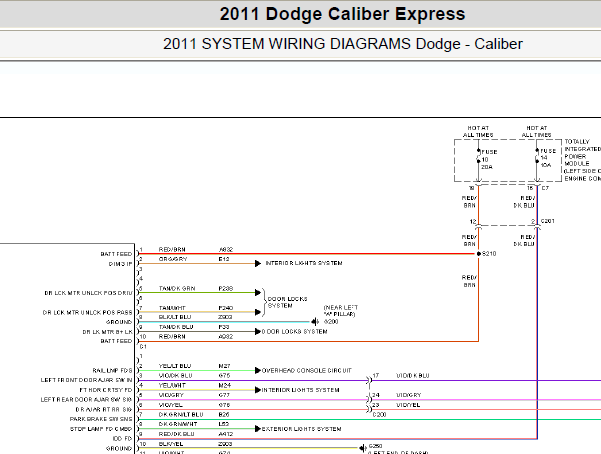
Task: Click circuit code "P33"
Action: pyautogui.click(x=224, y=327)
